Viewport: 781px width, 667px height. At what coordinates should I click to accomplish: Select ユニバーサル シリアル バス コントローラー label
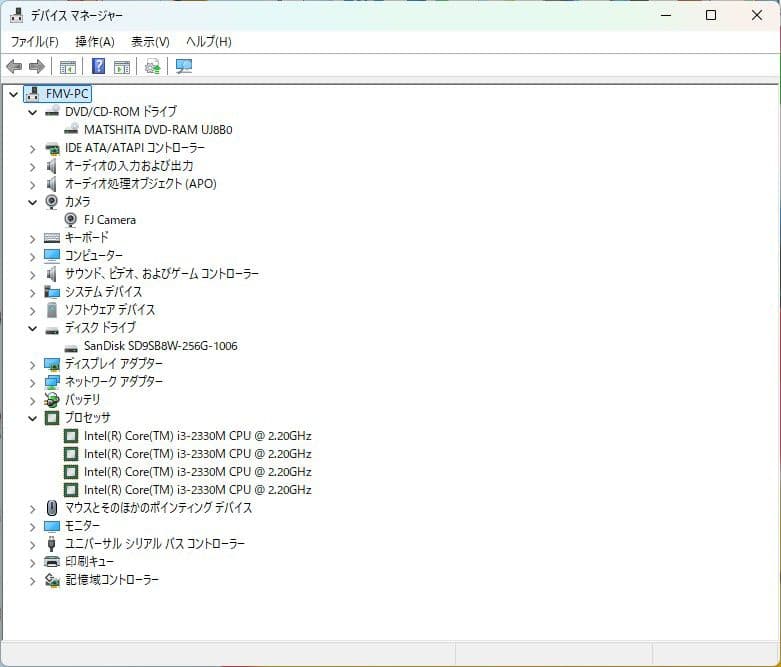(154, 543)
